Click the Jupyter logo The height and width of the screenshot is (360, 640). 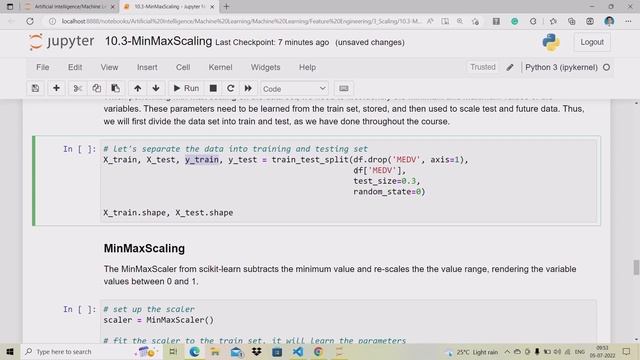point(62,42)
